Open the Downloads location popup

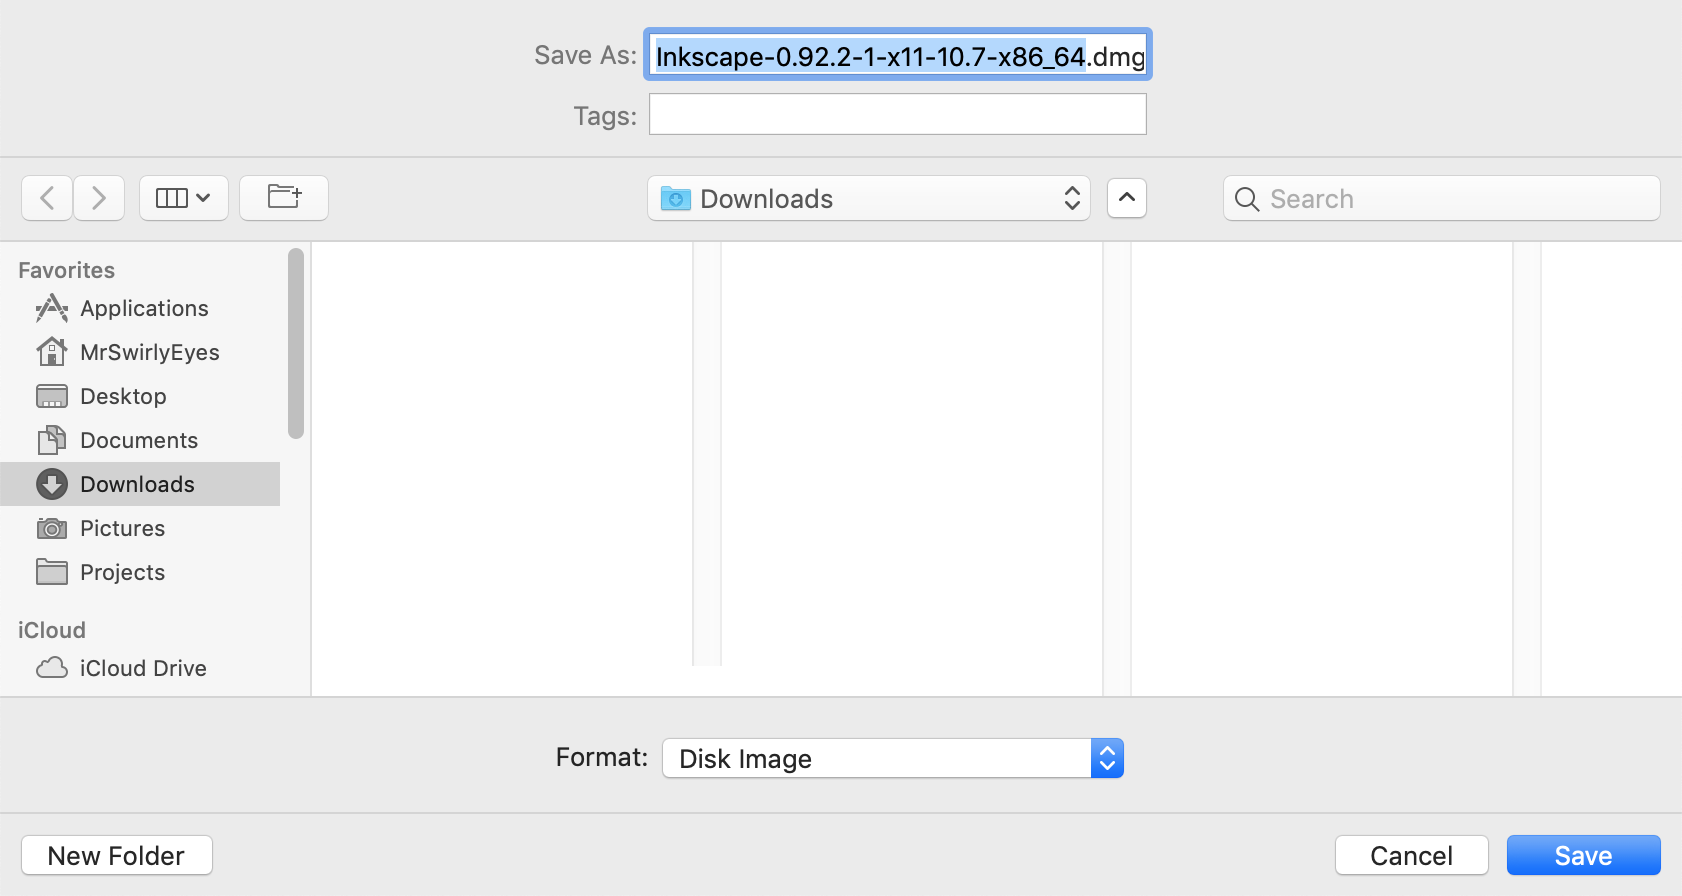pyautogui.click(x=868, y=198)
